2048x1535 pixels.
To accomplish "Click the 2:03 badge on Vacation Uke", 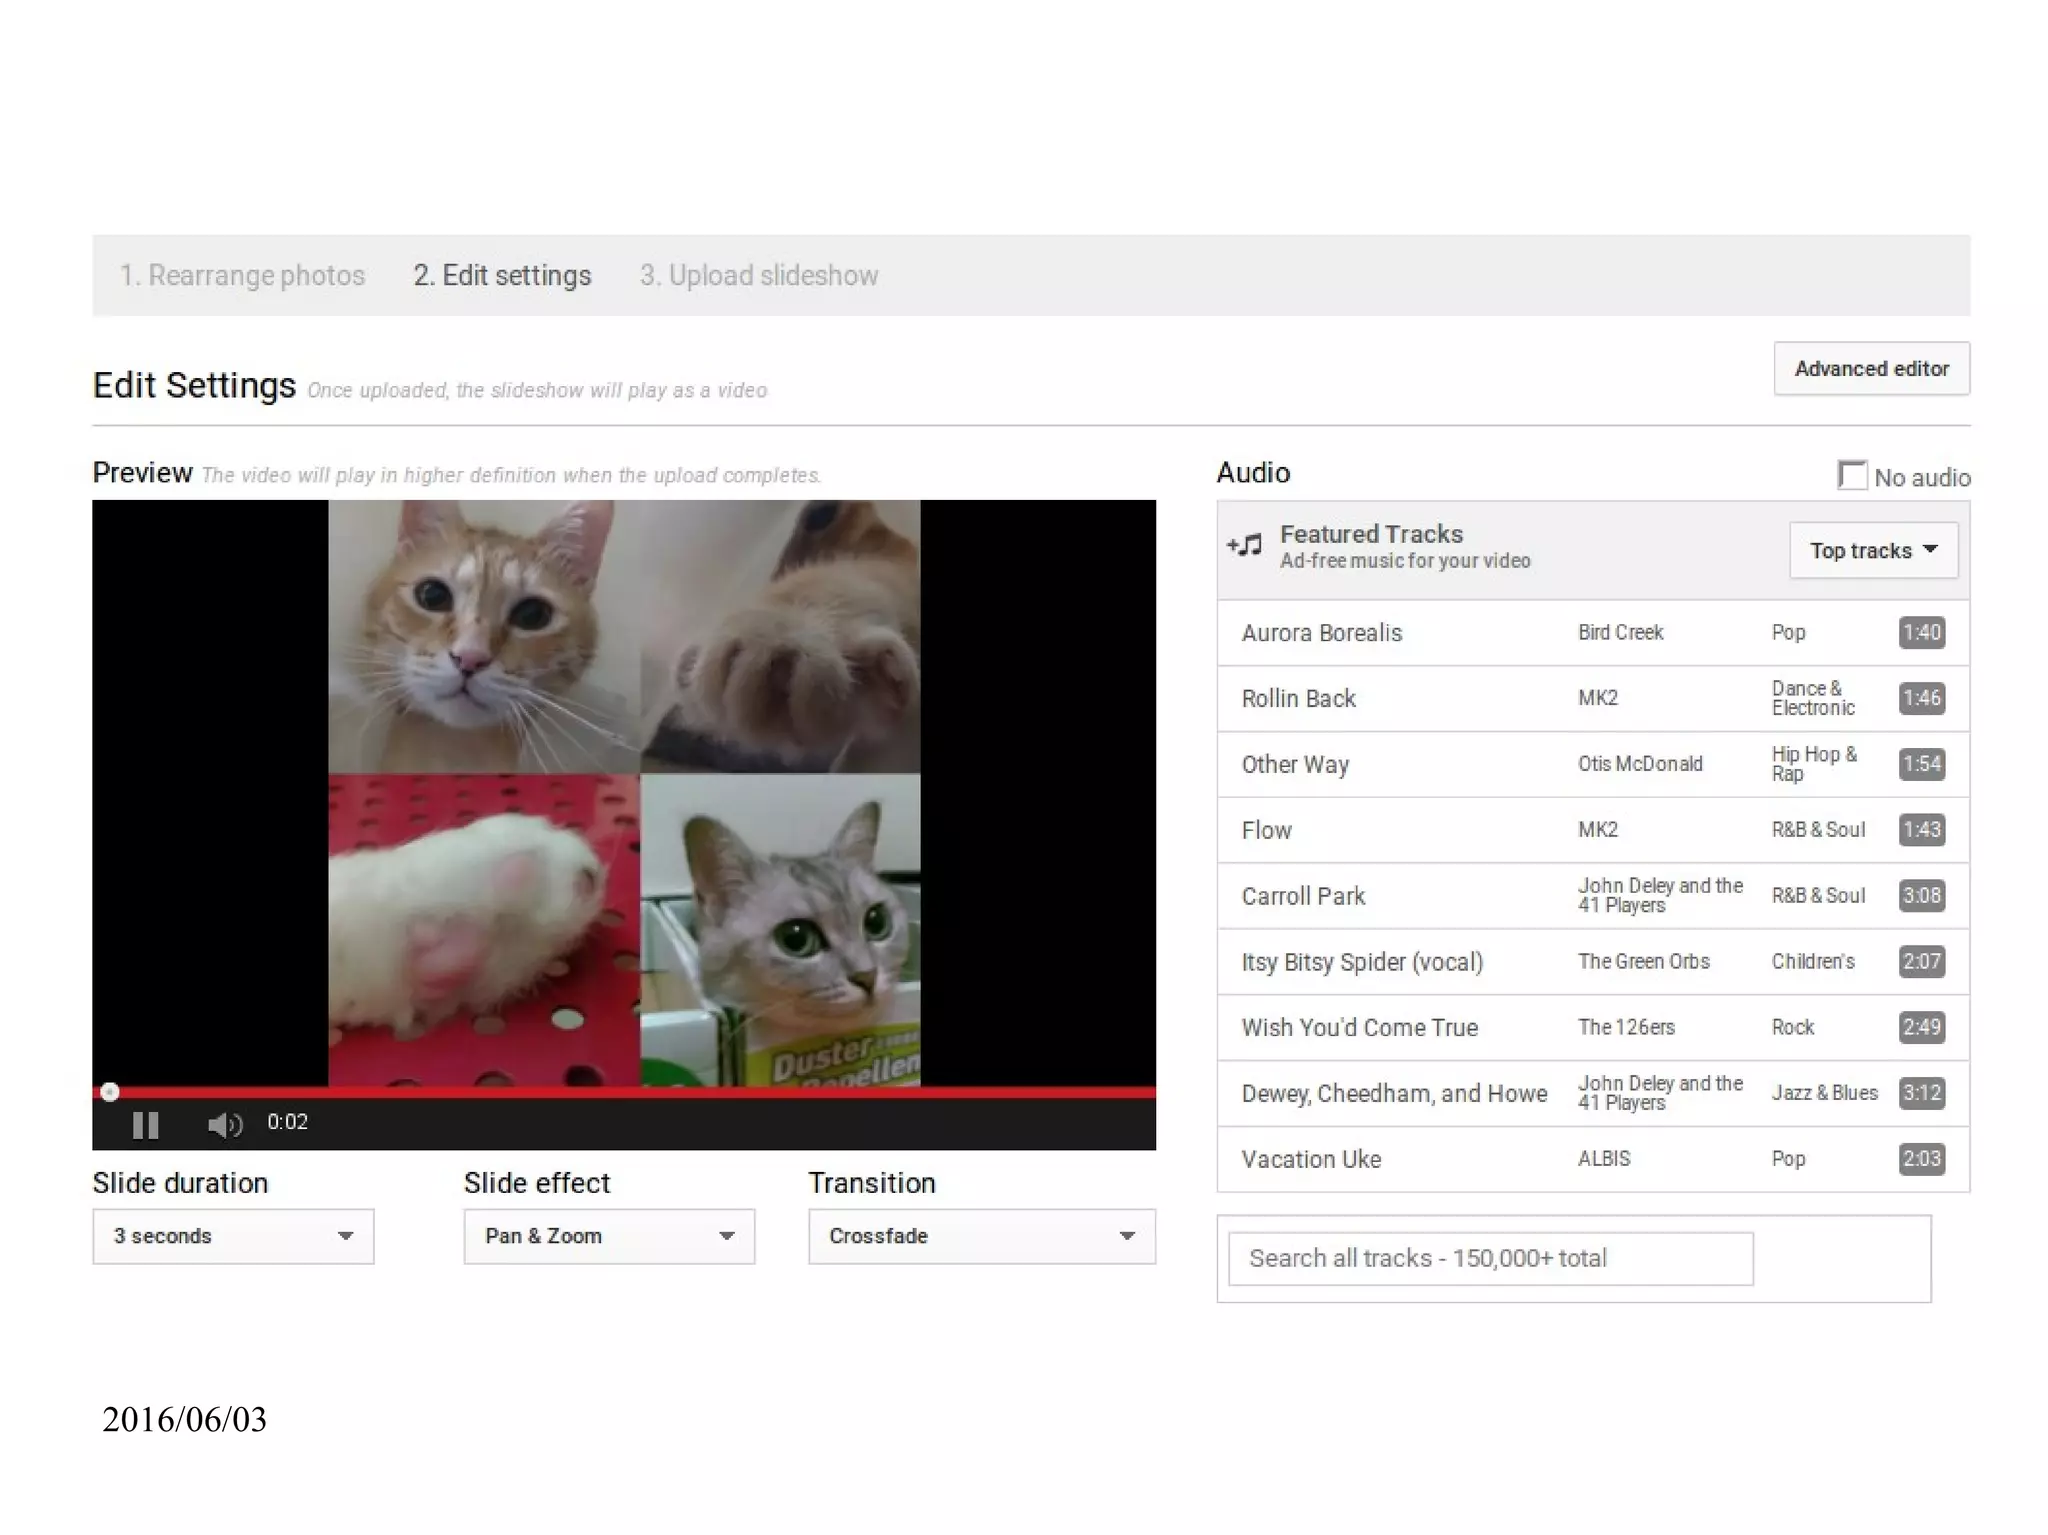I will [x=1921, y=1159].
